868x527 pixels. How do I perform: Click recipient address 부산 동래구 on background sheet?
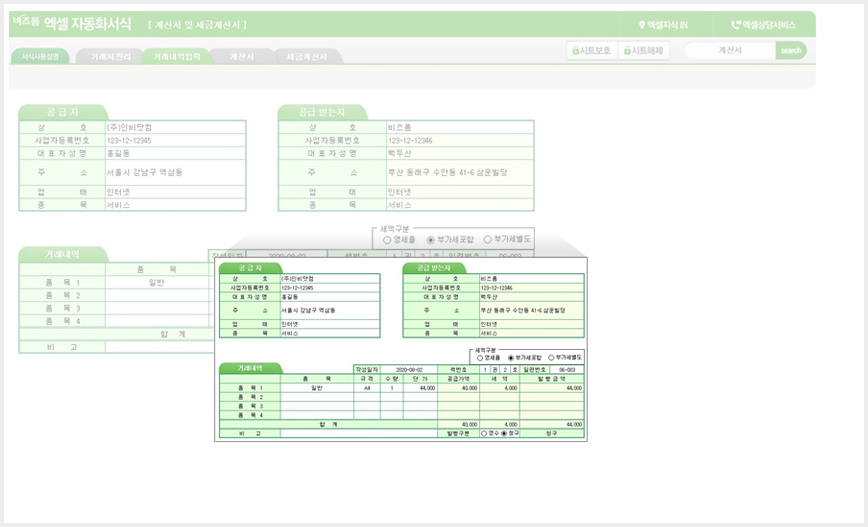[460, 172]
